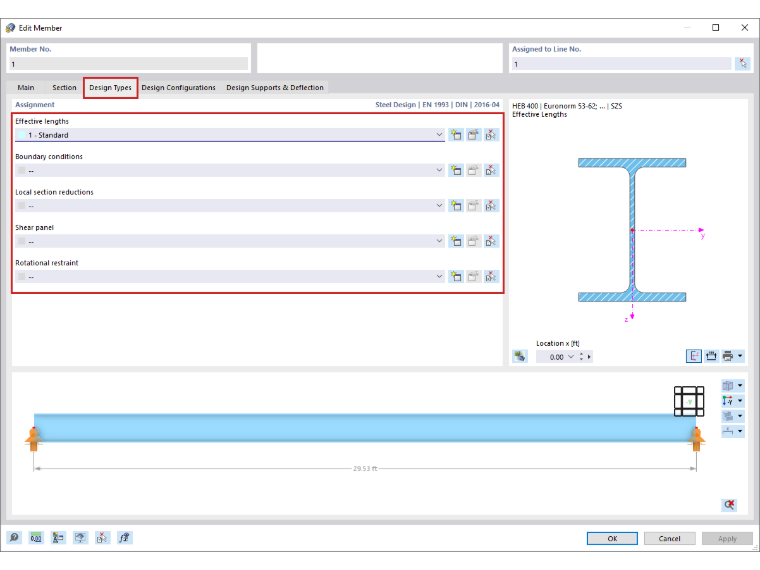
Task: Expand the Shear panel dropdown
Action: pos(439,241)
